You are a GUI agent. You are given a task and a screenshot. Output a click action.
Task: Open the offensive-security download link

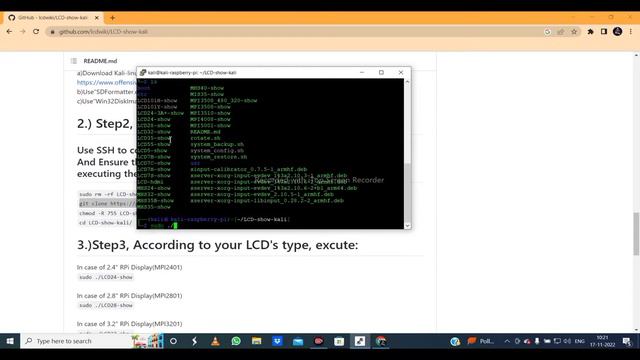(x=107, y=82)
